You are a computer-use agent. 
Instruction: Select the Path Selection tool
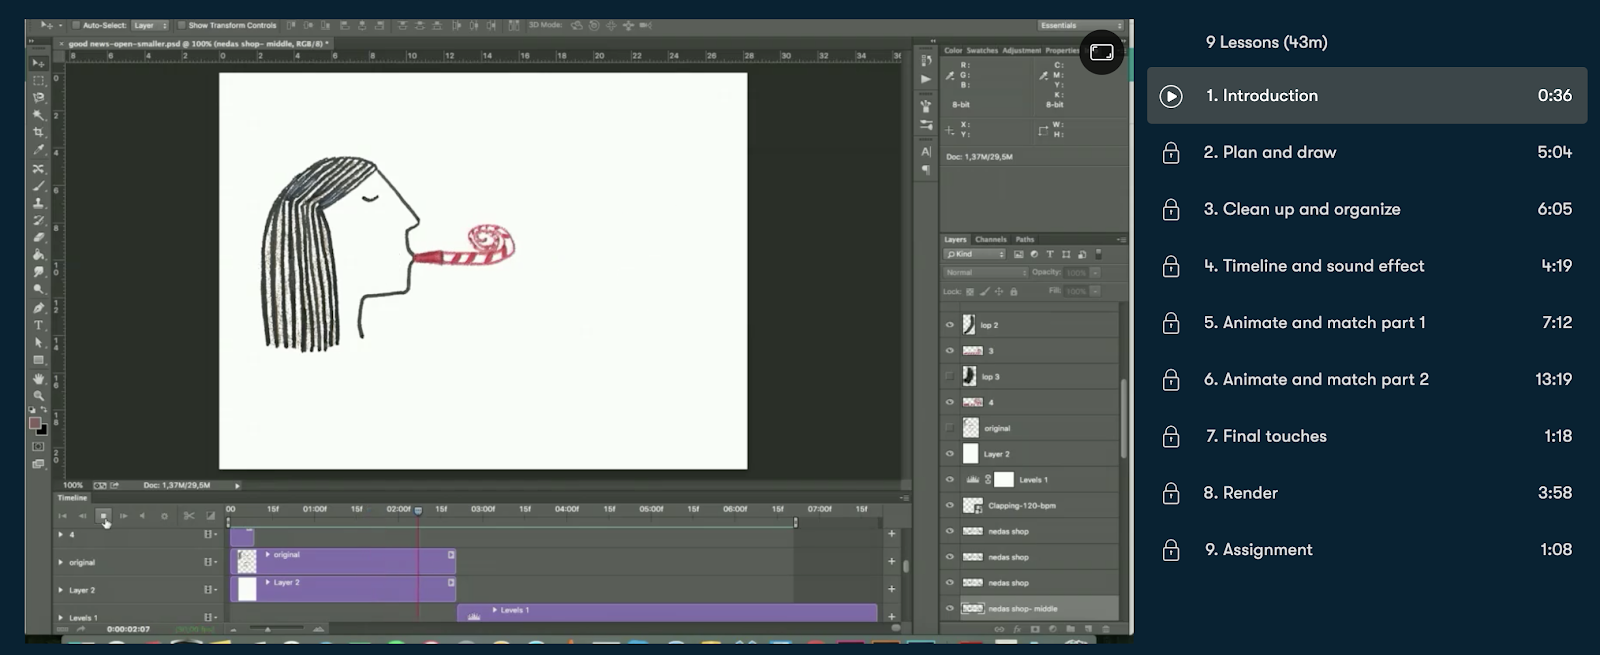click(x=39, y=342)
